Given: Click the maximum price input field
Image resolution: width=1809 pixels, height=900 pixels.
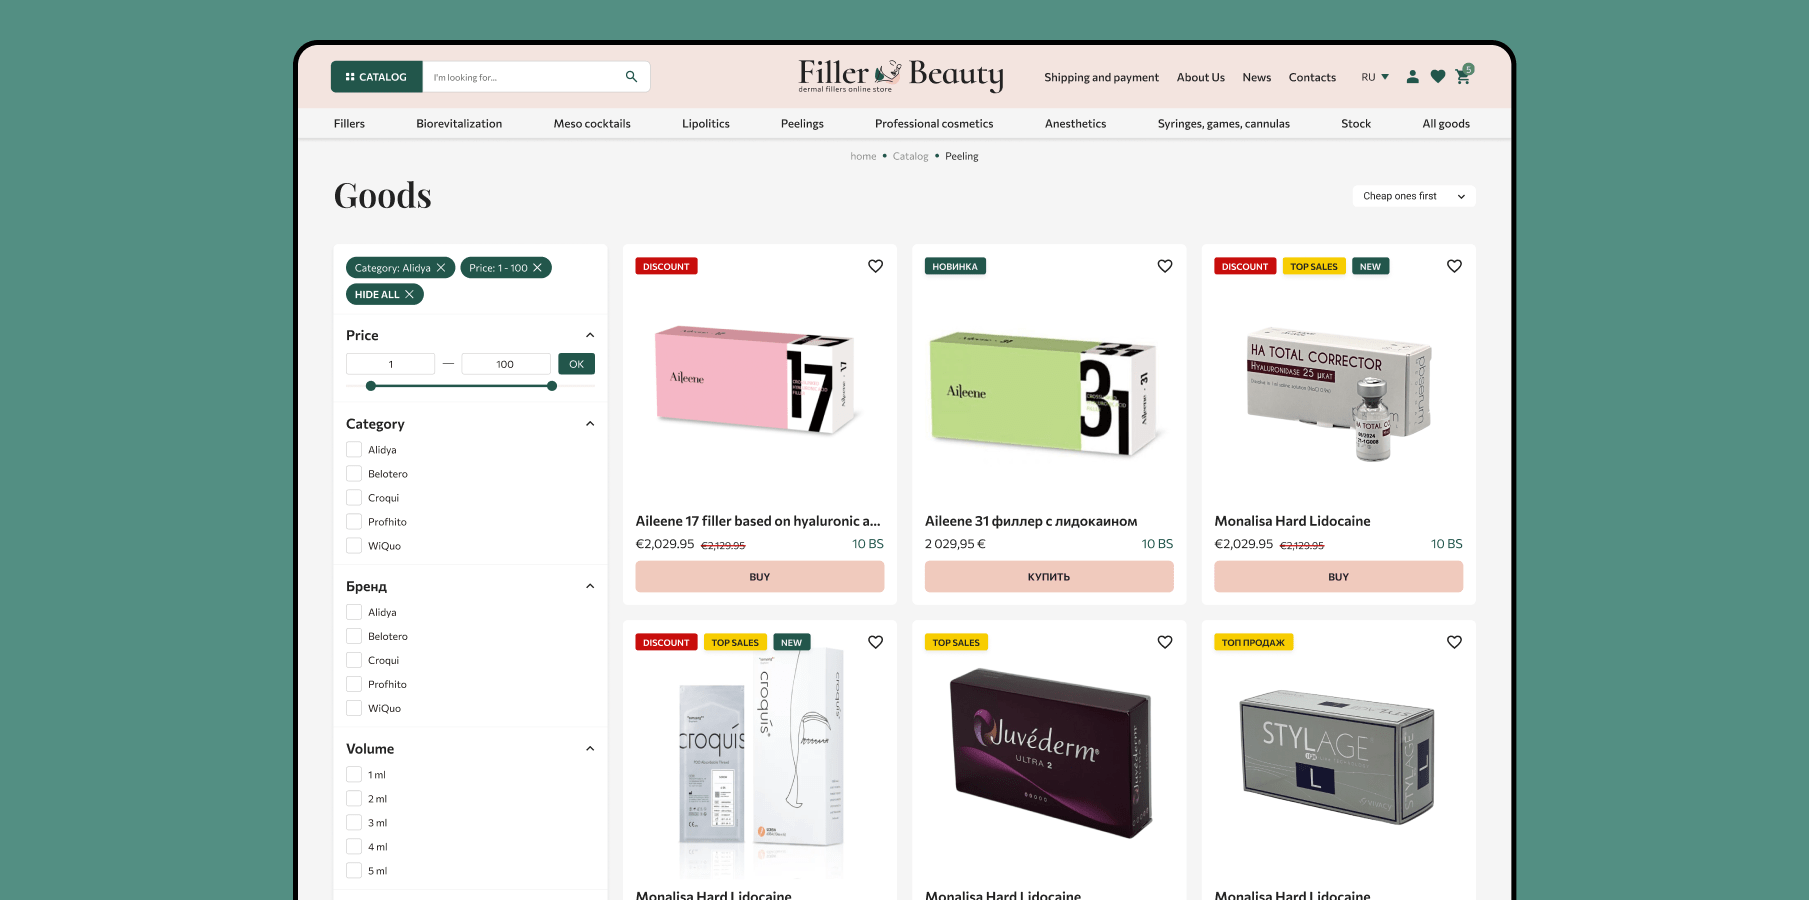Looking at the screenshot, I should pyautogui.click(x=506, y=364).
